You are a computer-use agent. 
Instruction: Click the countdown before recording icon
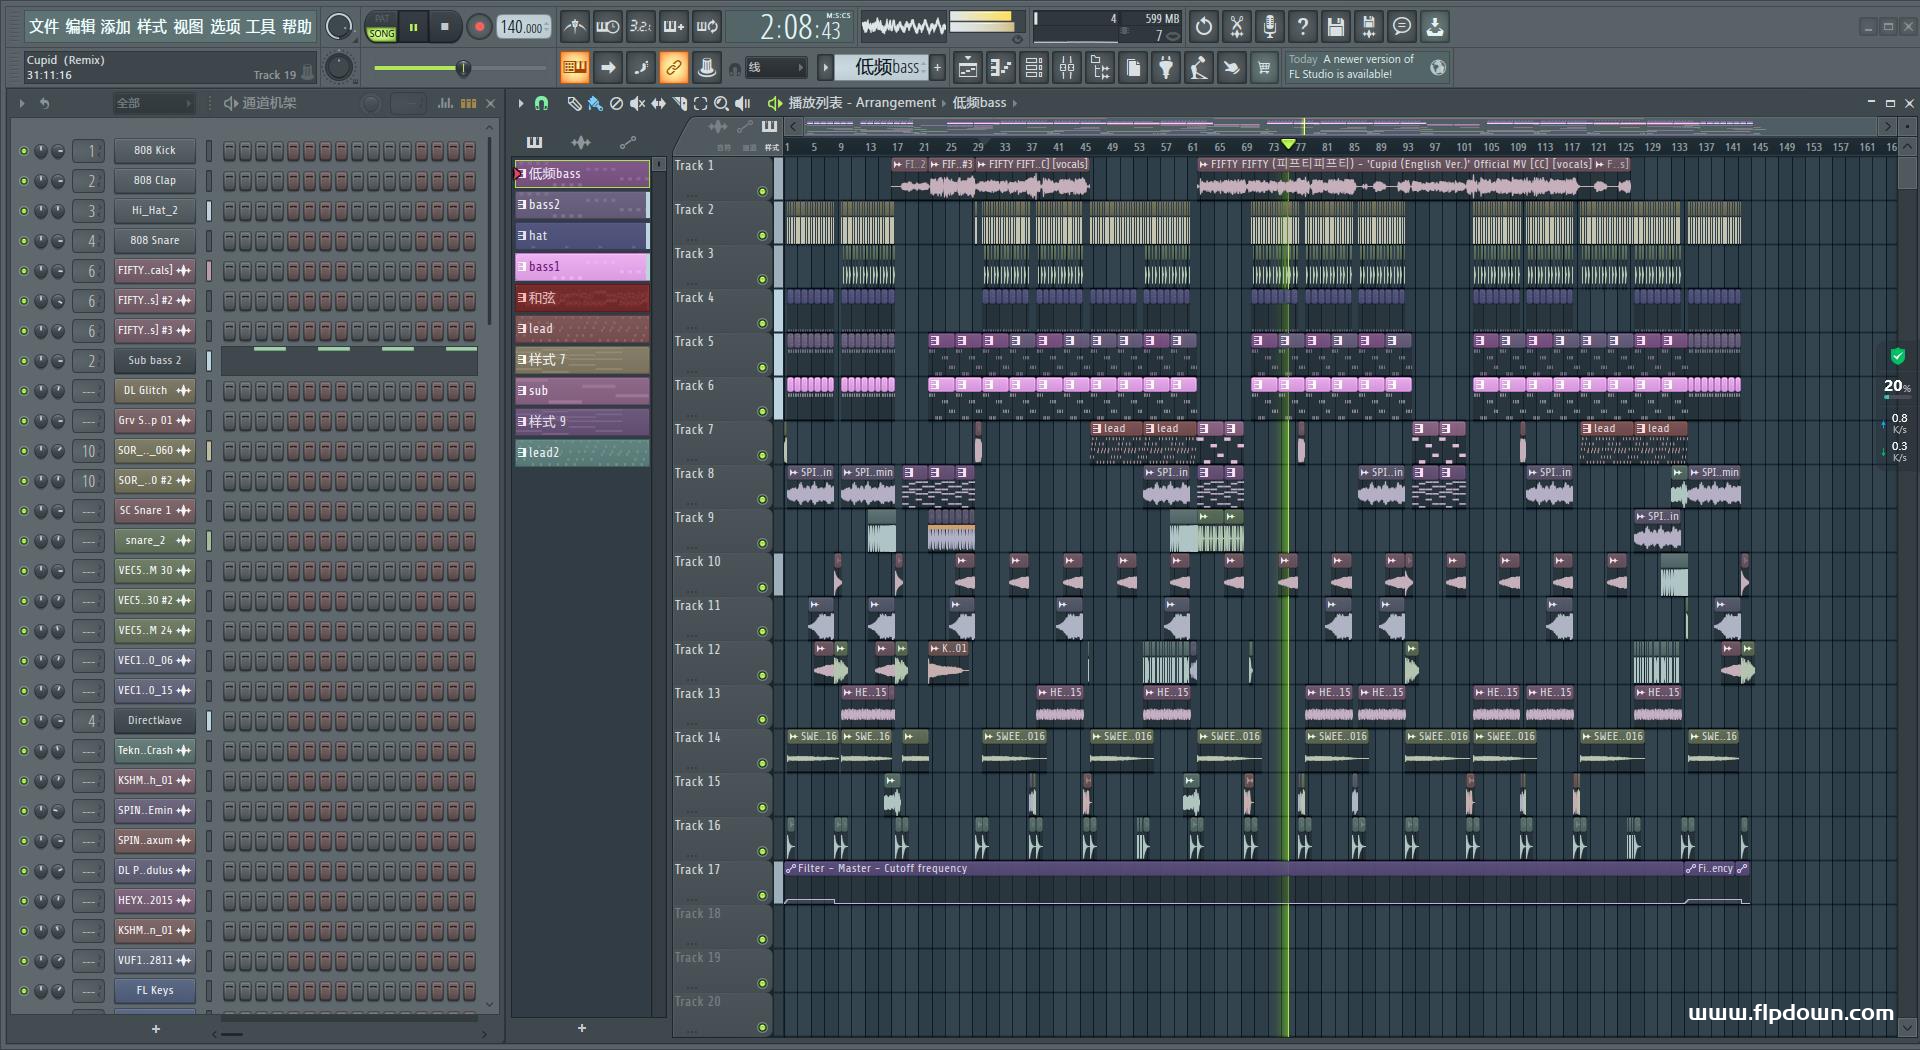pyautogui.click(x=641, y=27)
